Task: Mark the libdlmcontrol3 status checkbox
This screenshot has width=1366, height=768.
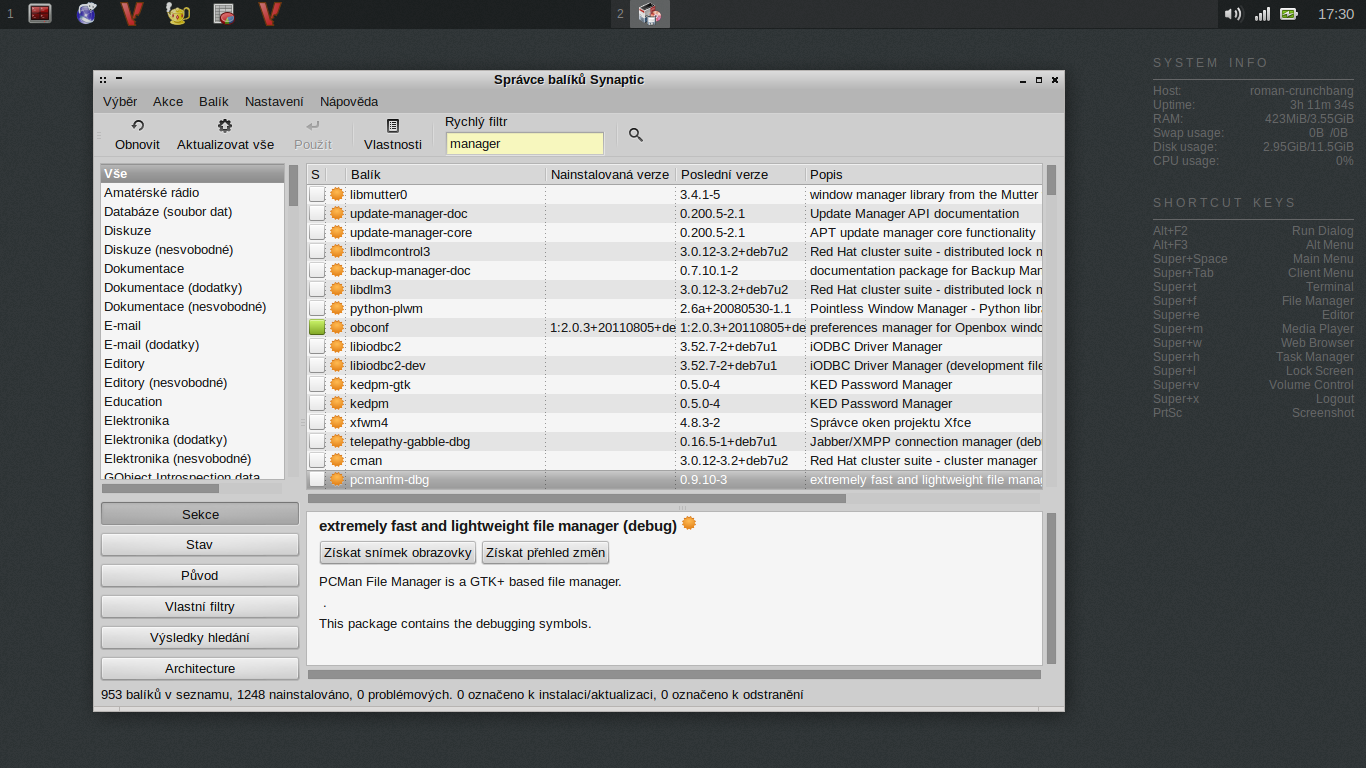Action: point(316,251)
